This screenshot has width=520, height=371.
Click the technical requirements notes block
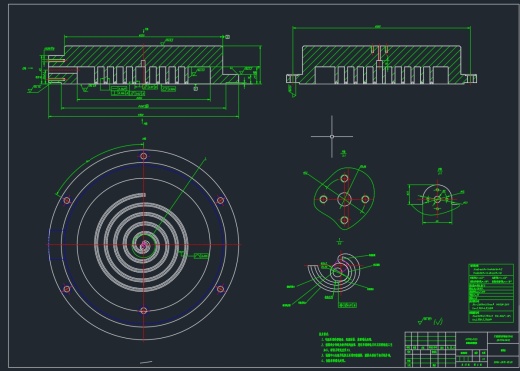click(355, 347)
